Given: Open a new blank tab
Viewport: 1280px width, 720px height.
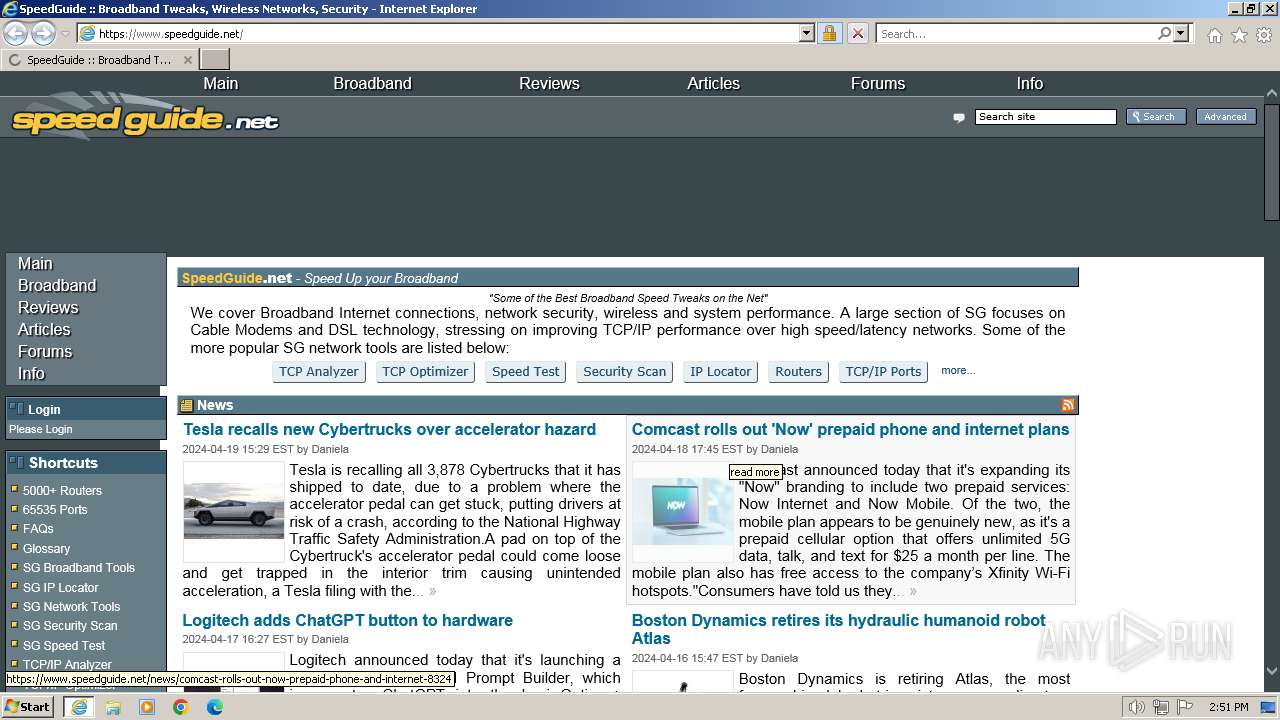Looking at the screenshot, I should [214, 60].
